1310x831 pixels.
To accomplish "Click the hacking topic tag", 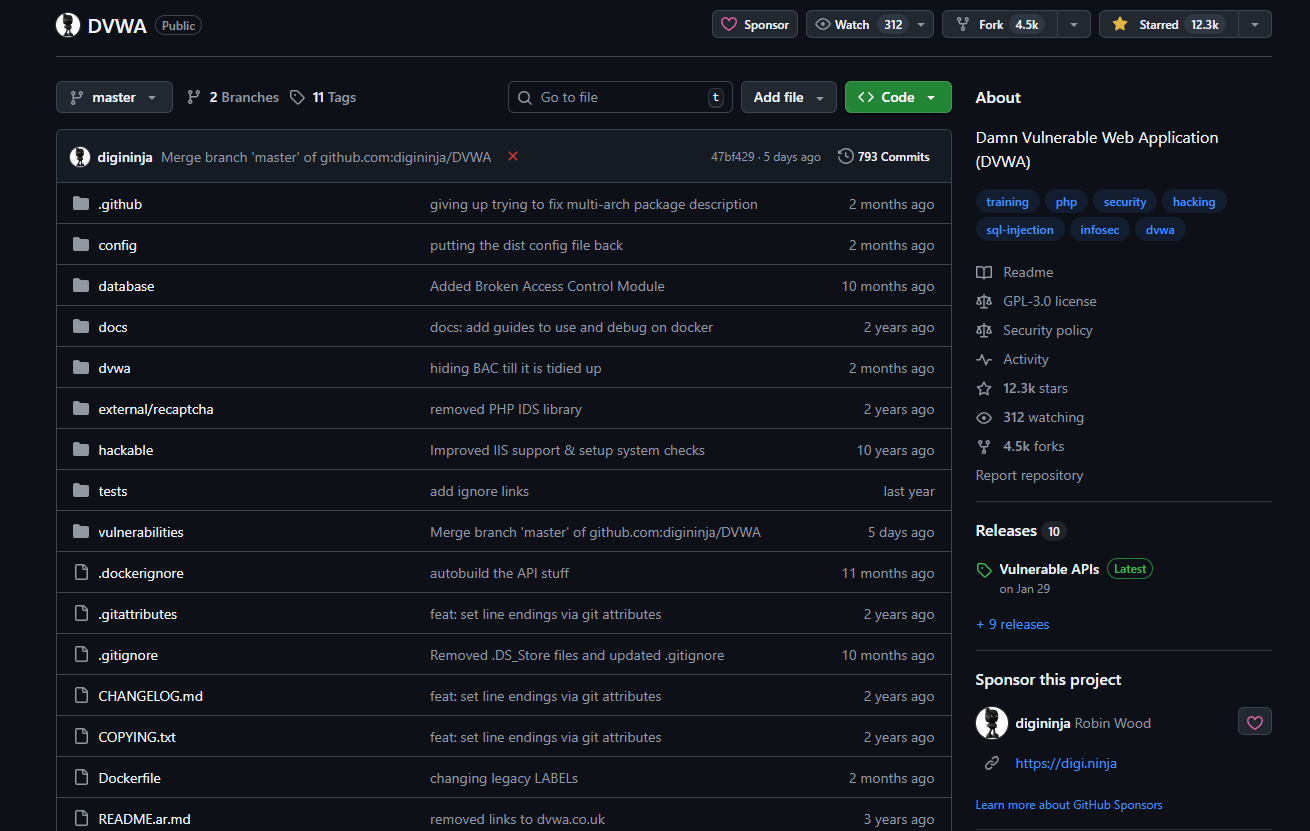I will (x=1194, y=202).
